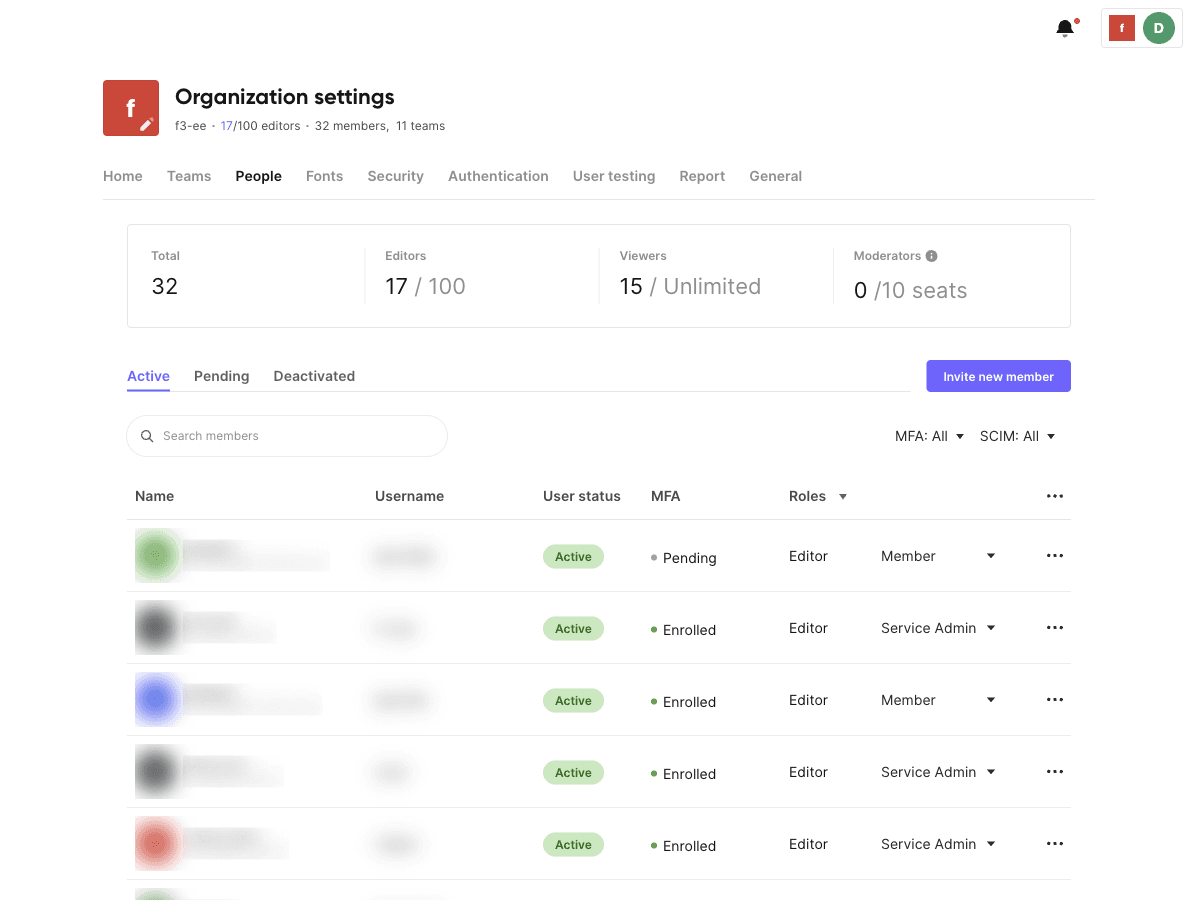Open more options for the last Service Admin row
1199x900 pixels.
tap(1054, 844)
